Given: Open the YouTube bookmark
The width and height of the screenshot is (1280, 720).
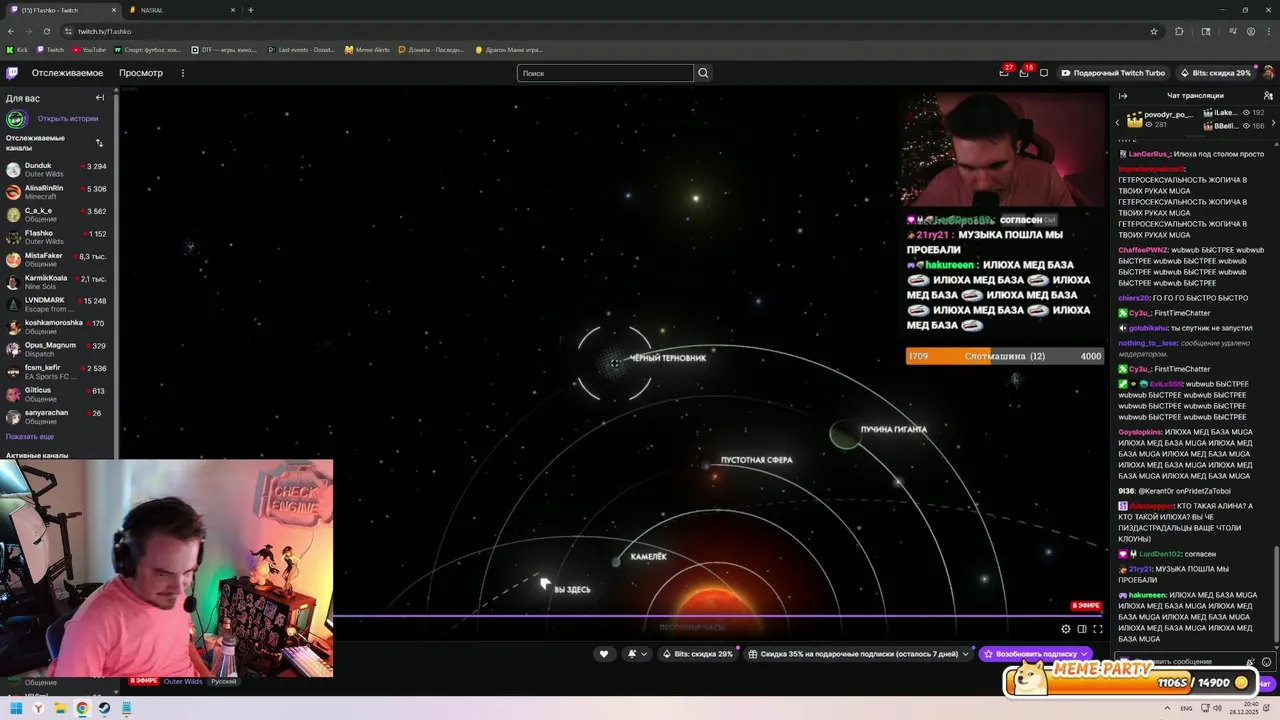Looking at the screenshot, I should point(89,49).
